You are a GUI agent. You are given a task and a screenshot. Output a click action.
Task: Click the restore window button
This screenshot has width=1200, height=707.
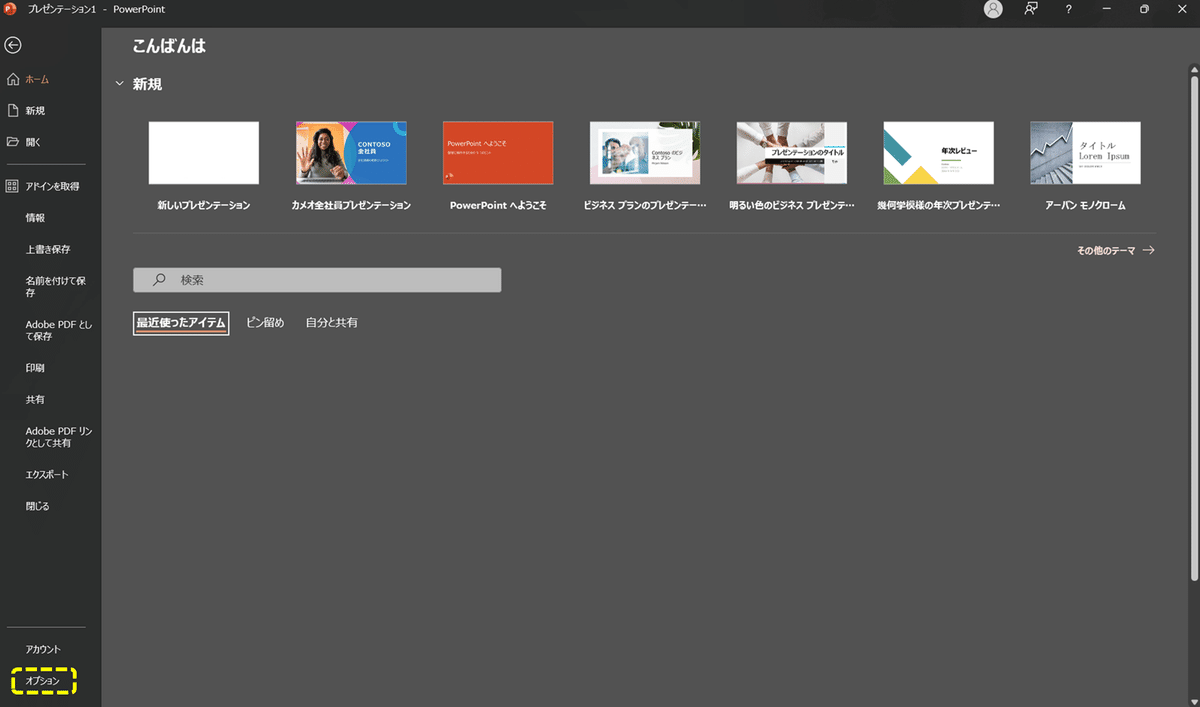point(1144,9)
